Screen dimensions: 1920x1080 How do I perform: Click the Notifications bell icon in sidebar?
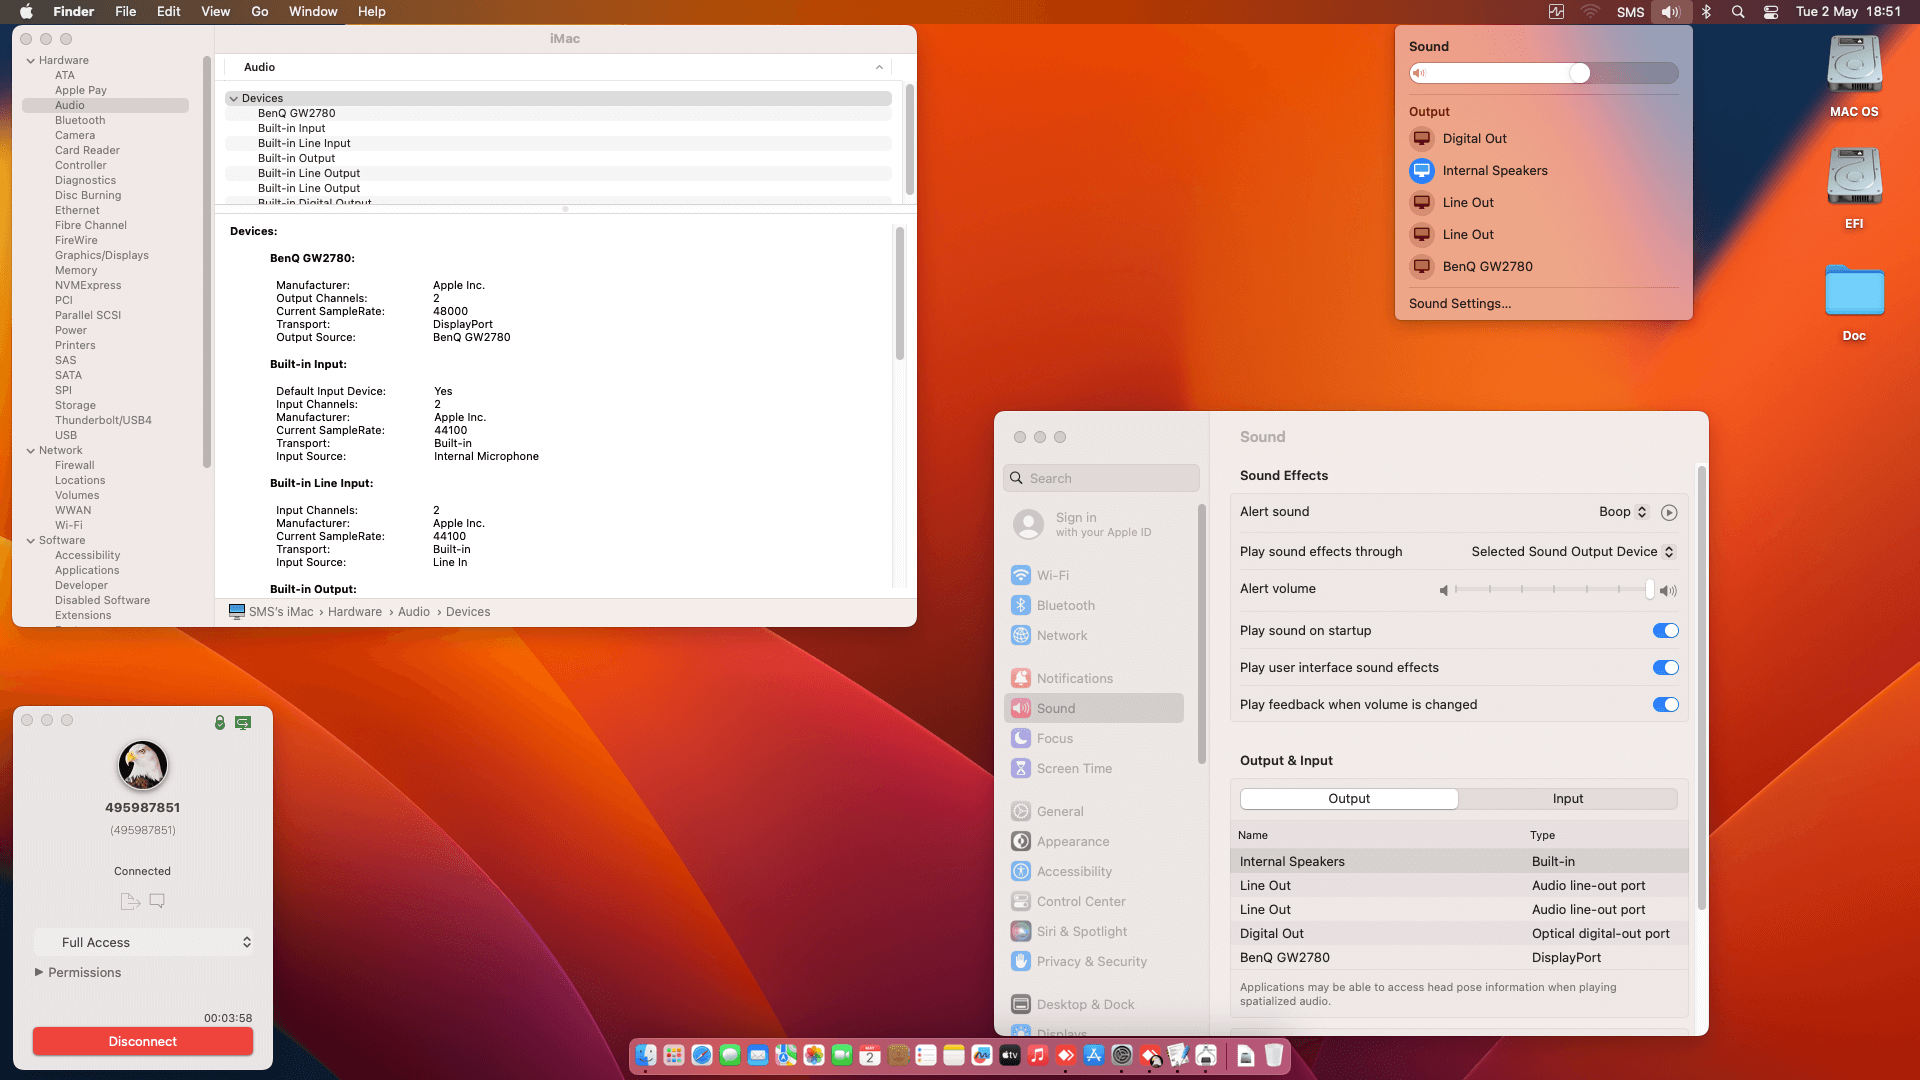(x=1021, y=678)
